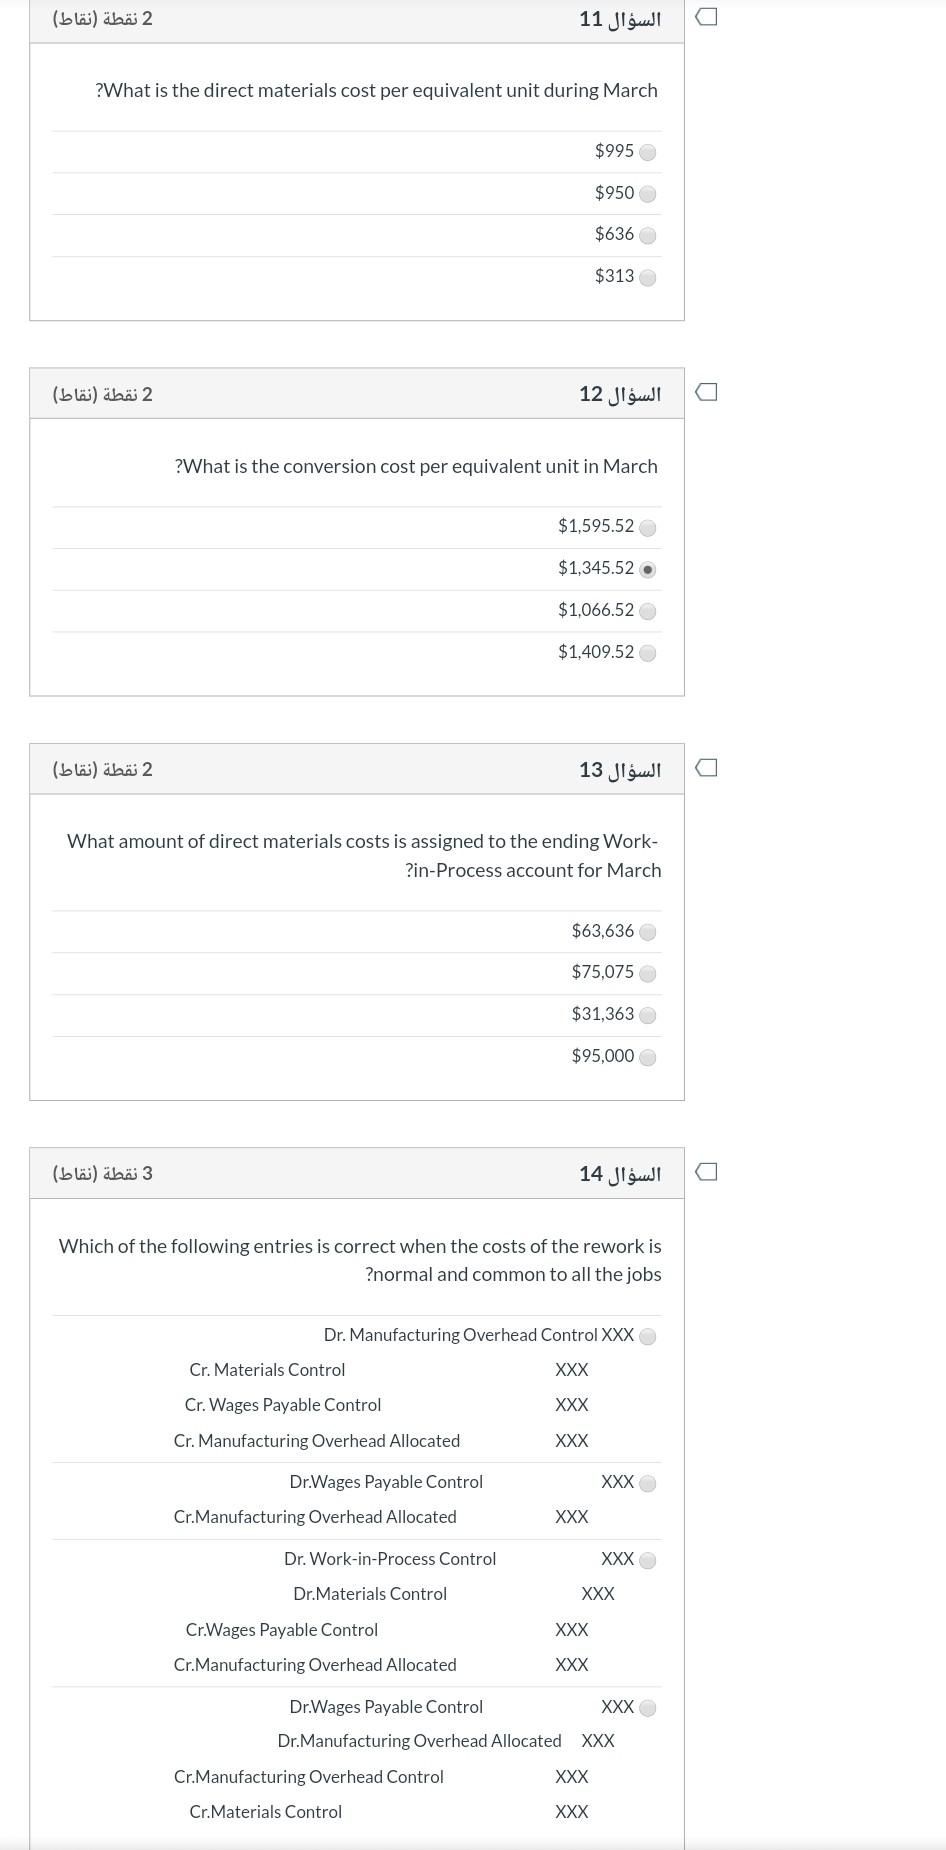Flag question 13 for review
Image resolution: width=946 pixels, height=1850 pixels.
[707, 766]
